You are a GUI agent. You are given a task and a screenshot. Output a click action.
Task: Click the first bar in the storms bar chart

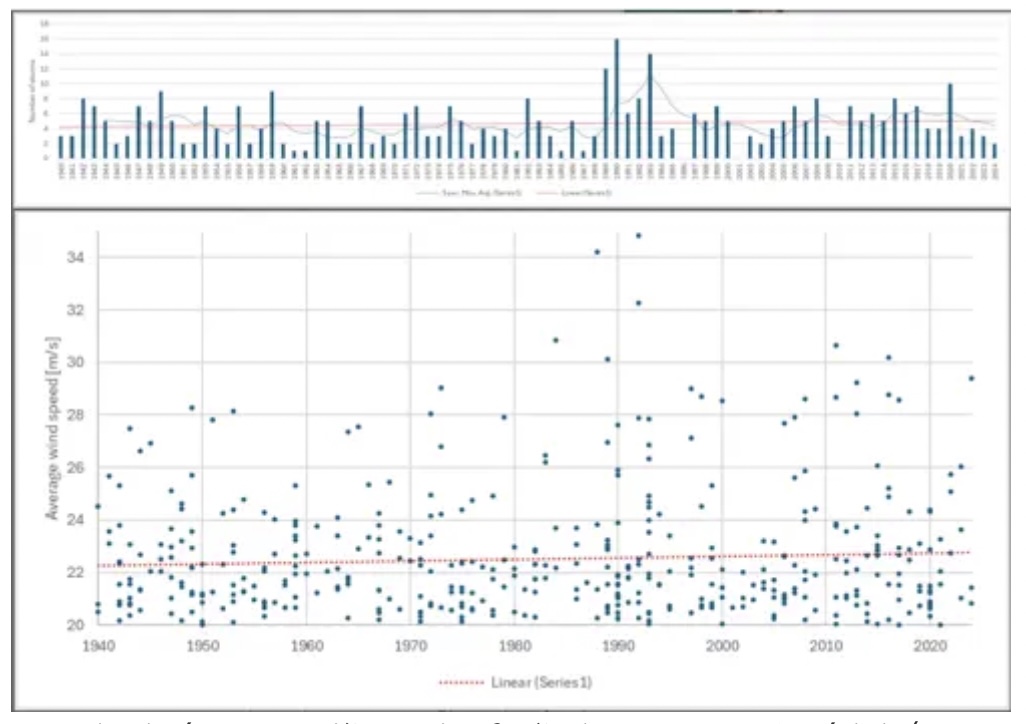pyautogui.click(x=61, y=146)
